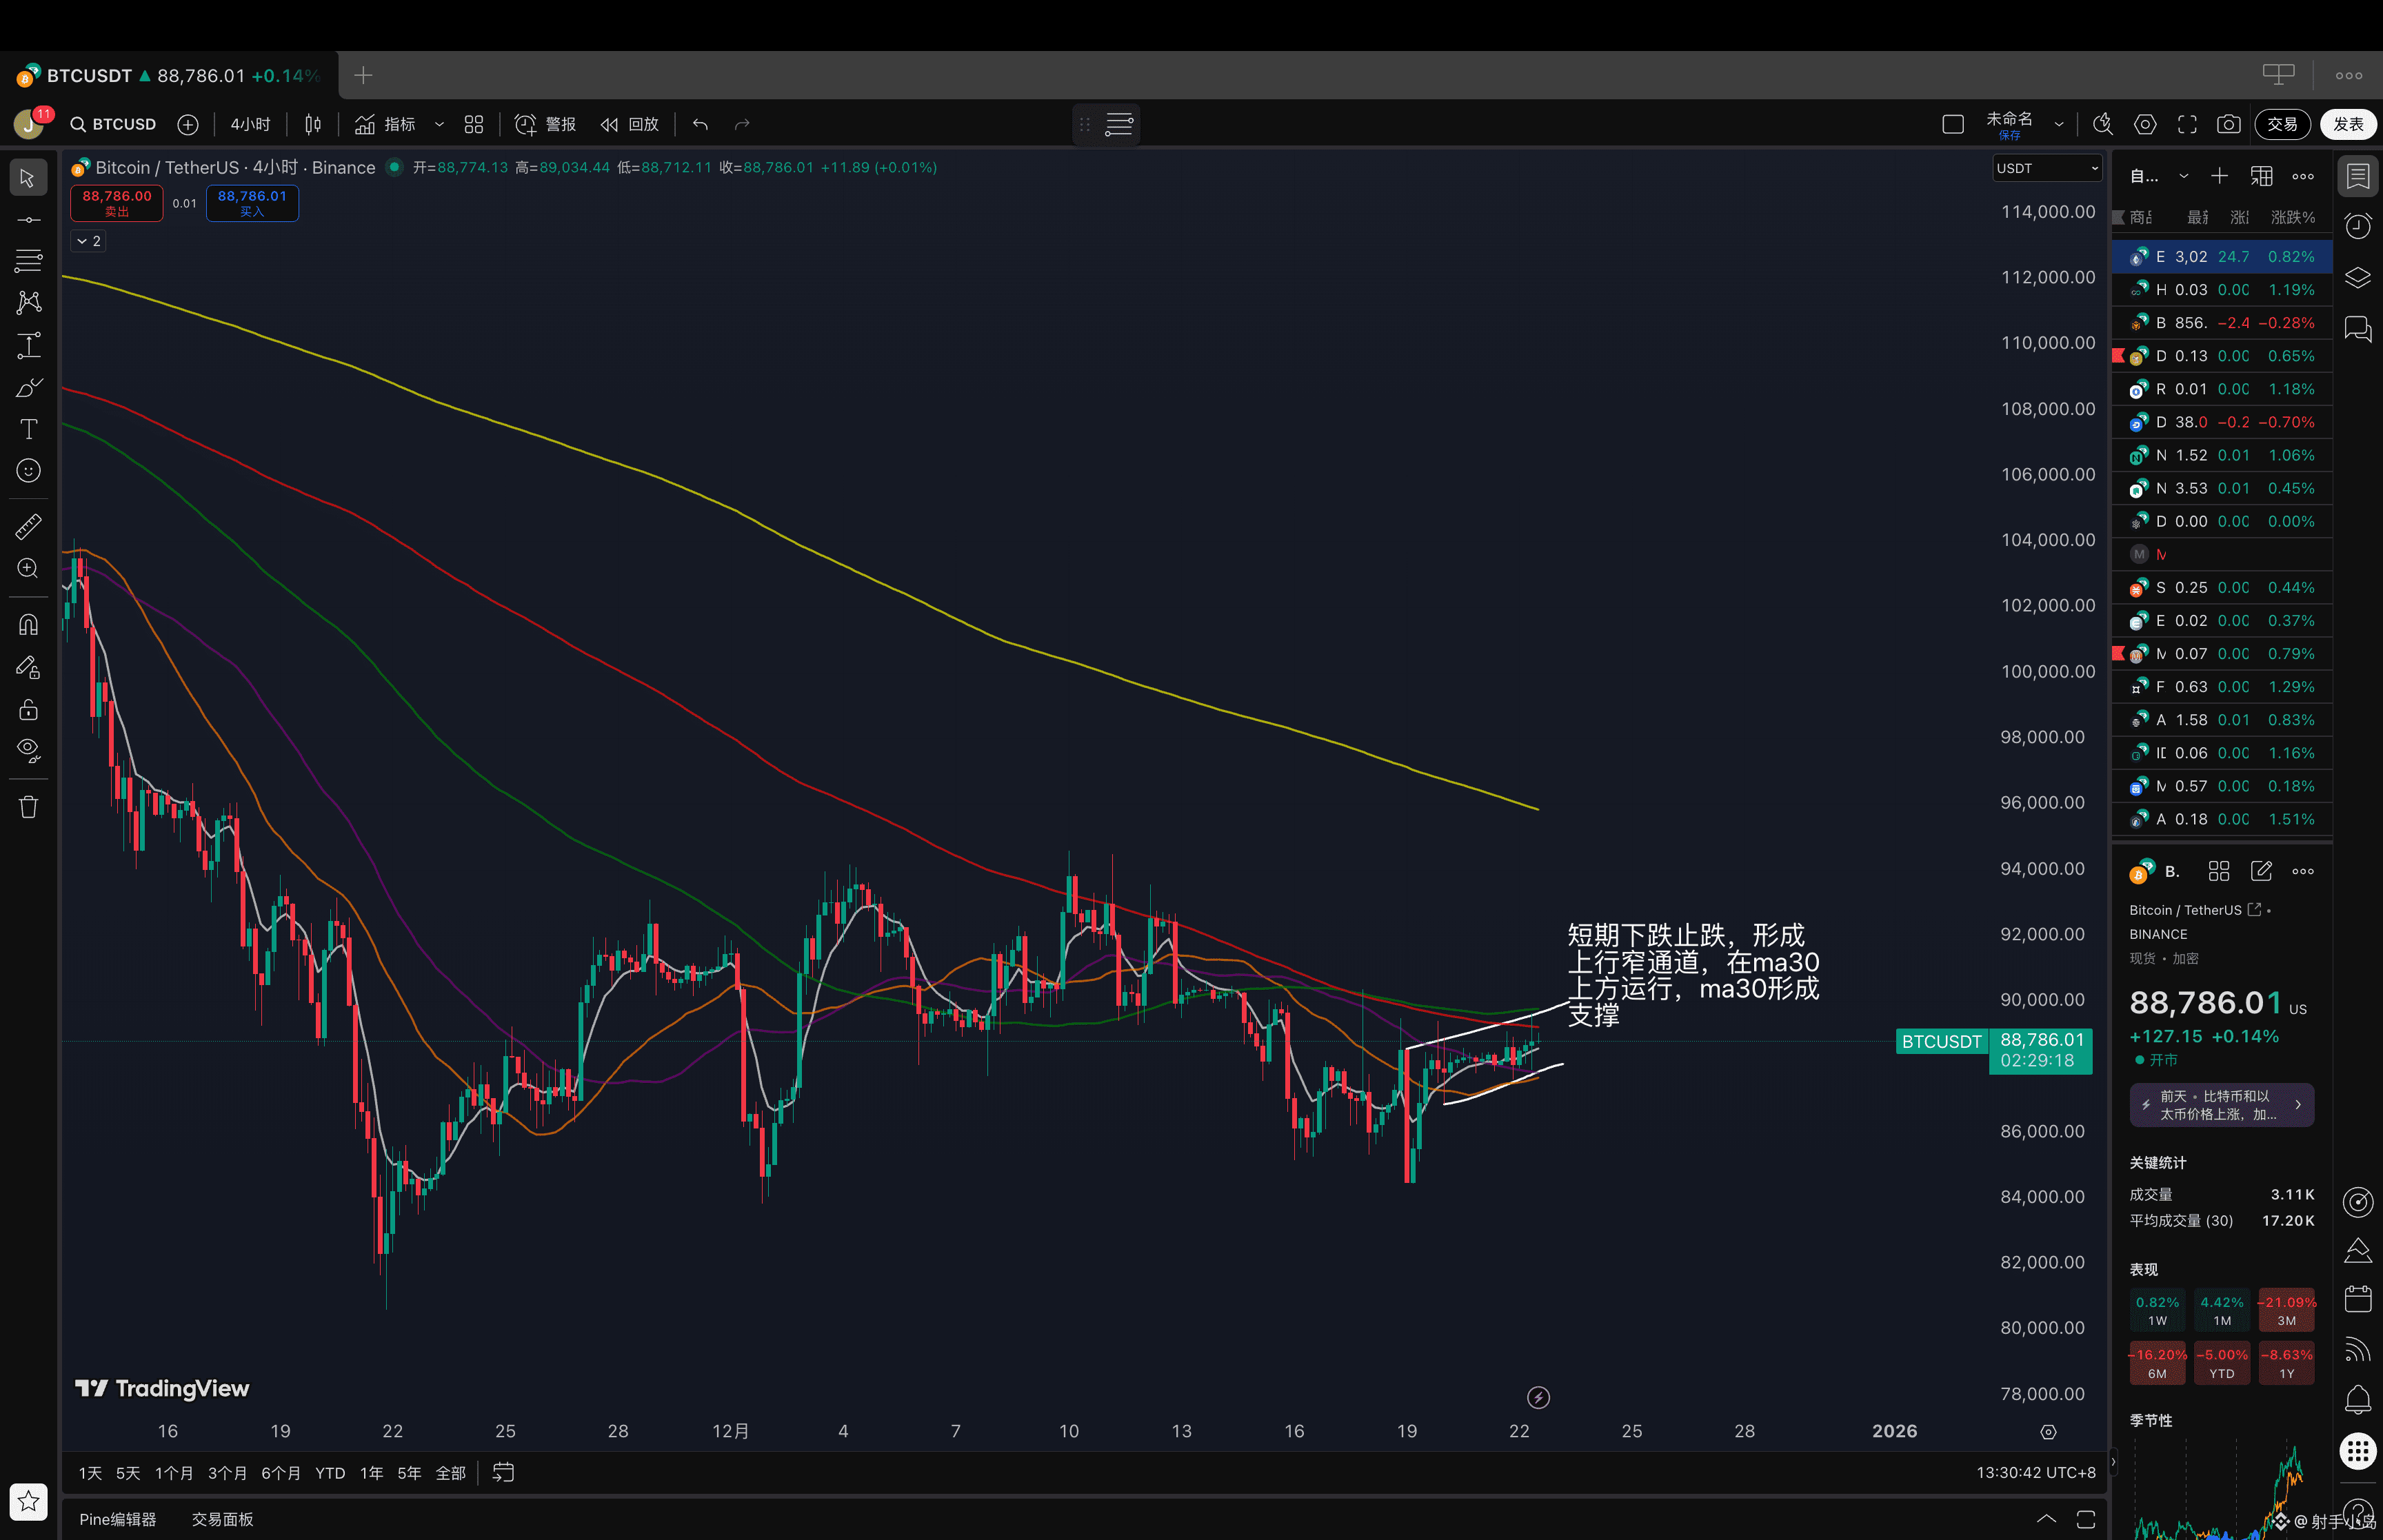The width and height of the screenshot is (2383, 1540).
Task: Select the ruler measure tool
Action: [x=28, y=526]
